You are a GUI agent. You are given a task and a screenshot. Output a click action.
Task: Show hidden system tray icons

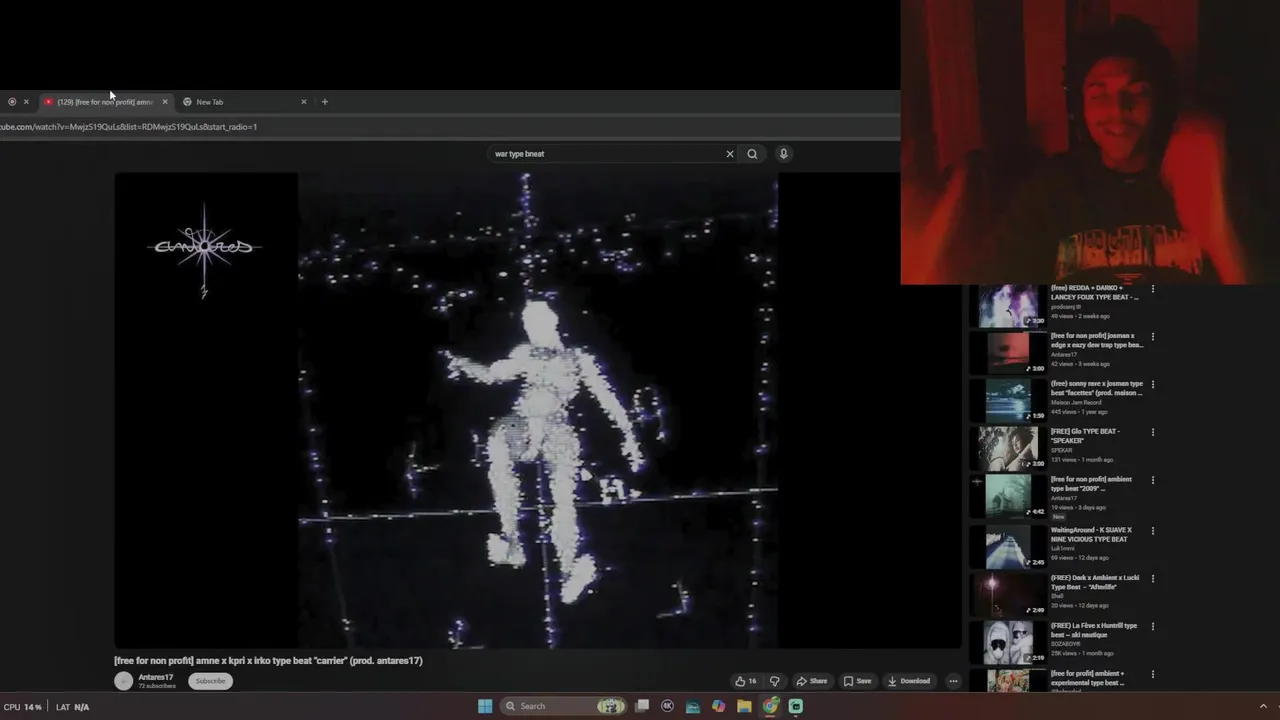click(1264, 706)
